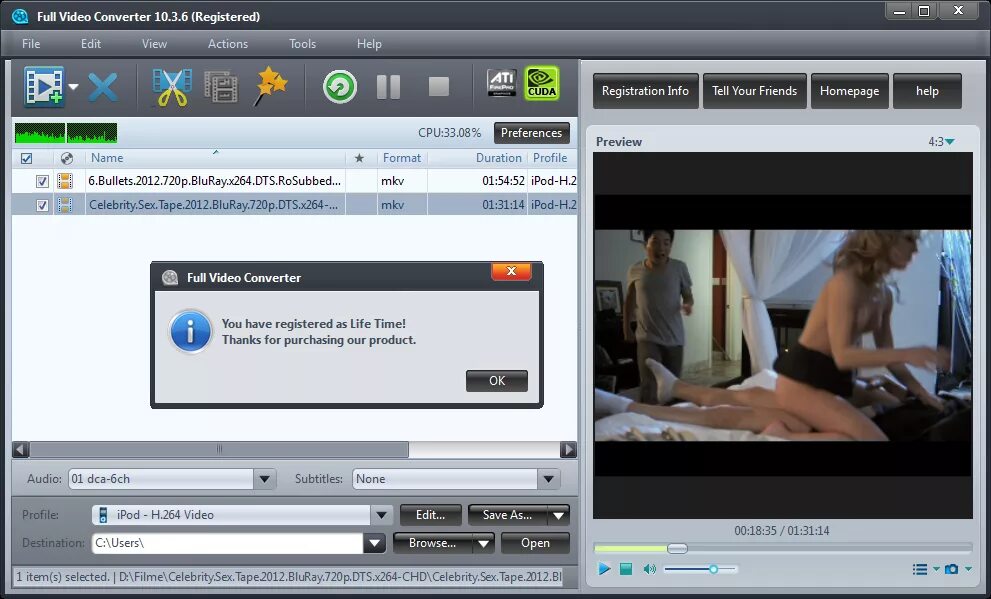Play the preview video
Screen dimensions: 991x599
(604, 569)
